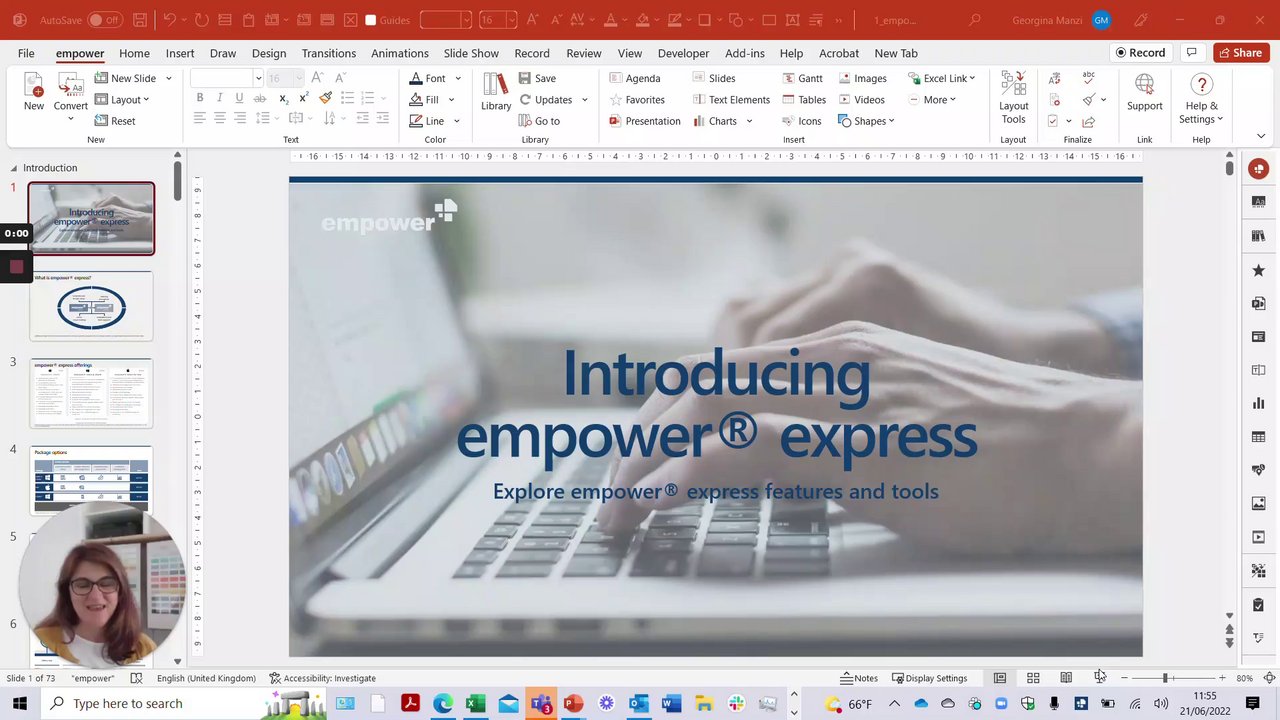Open the empower Library
1280x720 pixels.
pos(496,92)
